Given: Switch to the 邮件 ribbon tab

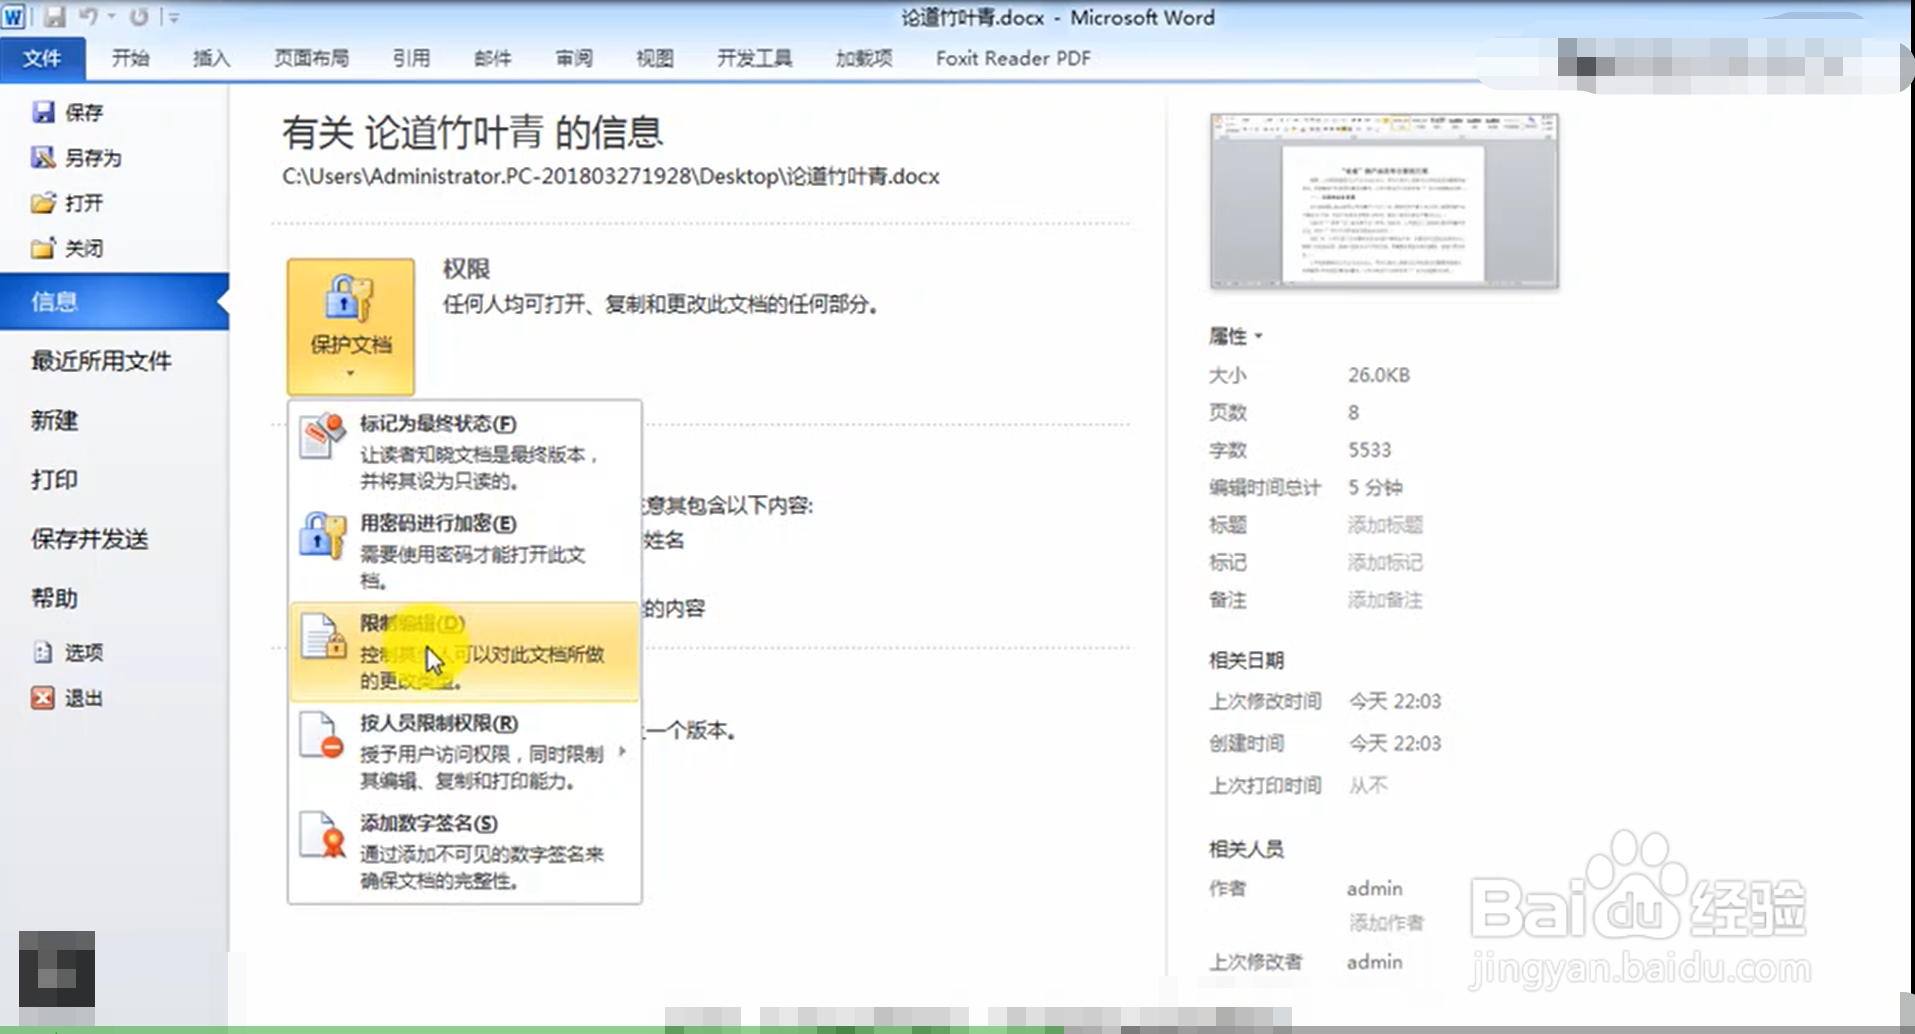Looking at the screenshot, I should [x=492, y=58].
